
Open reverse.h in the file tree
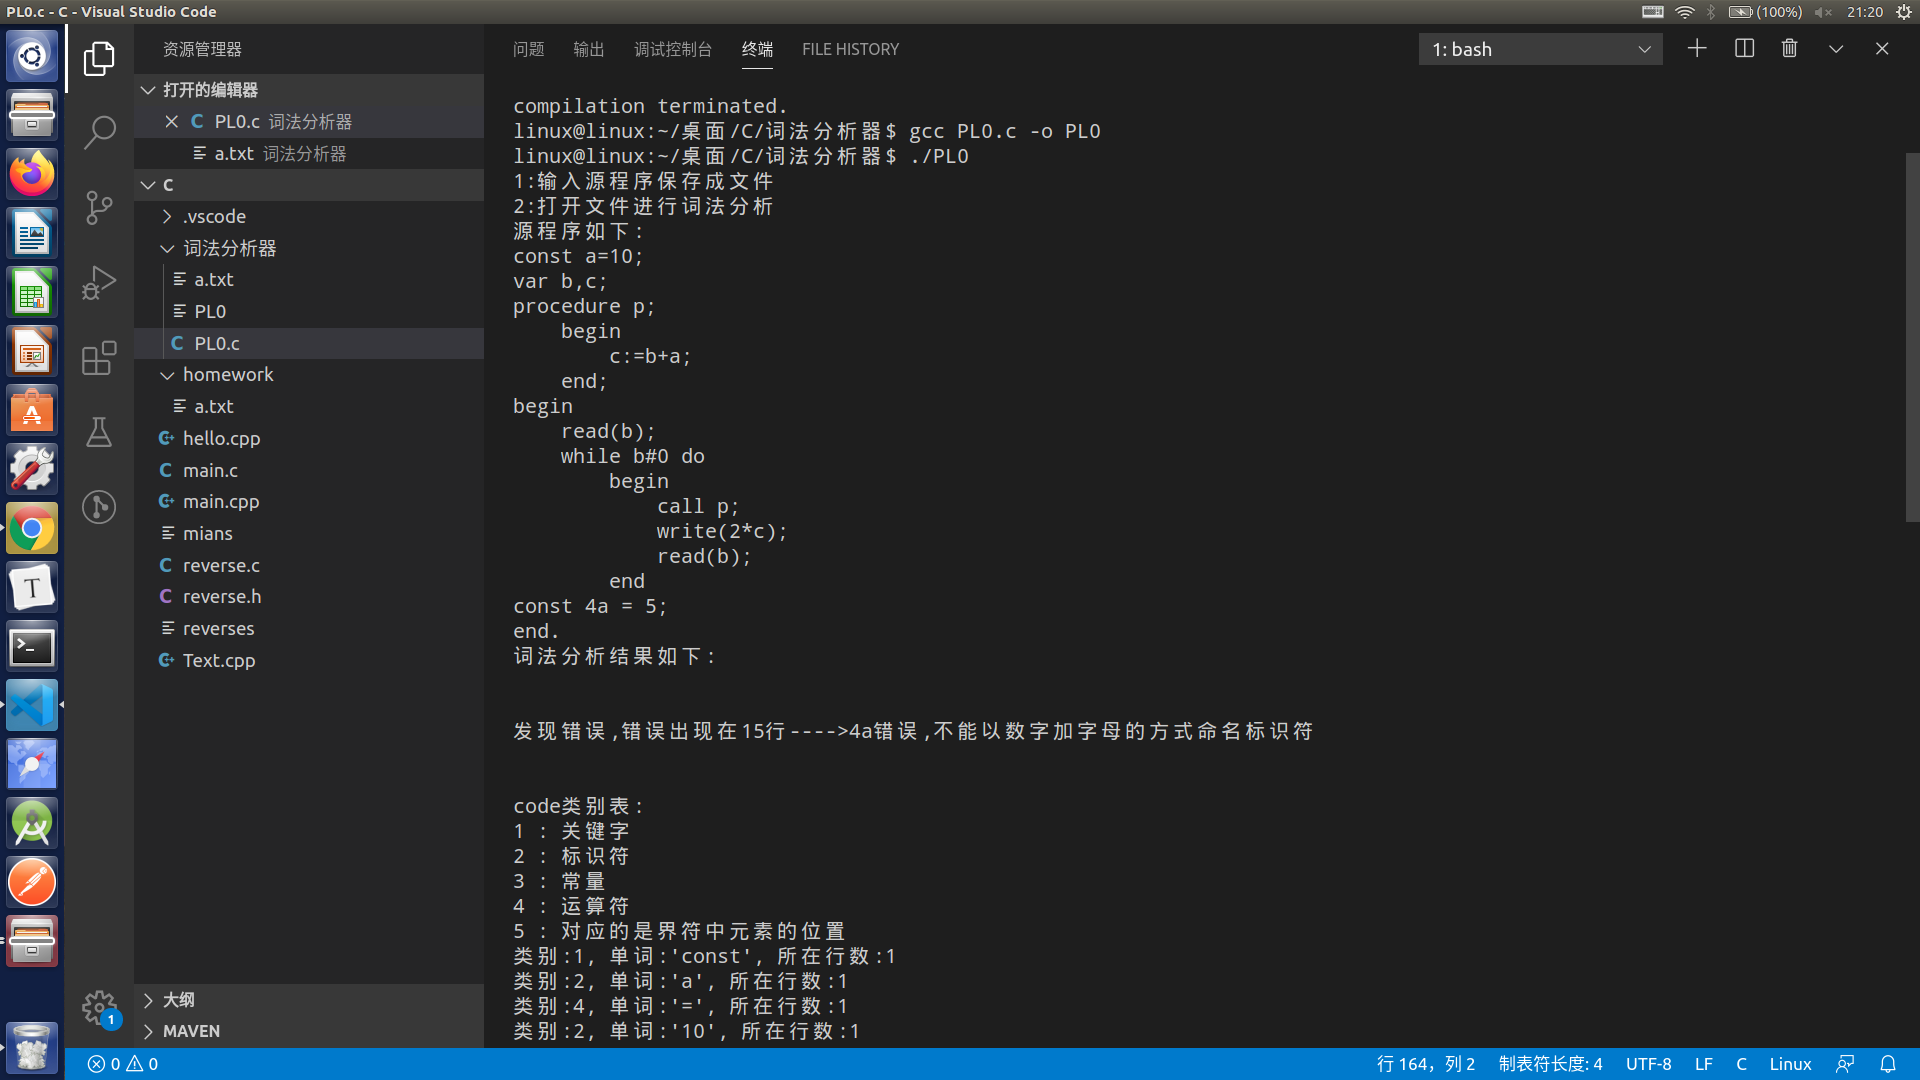pyautogui.click(x=222, y=597)
